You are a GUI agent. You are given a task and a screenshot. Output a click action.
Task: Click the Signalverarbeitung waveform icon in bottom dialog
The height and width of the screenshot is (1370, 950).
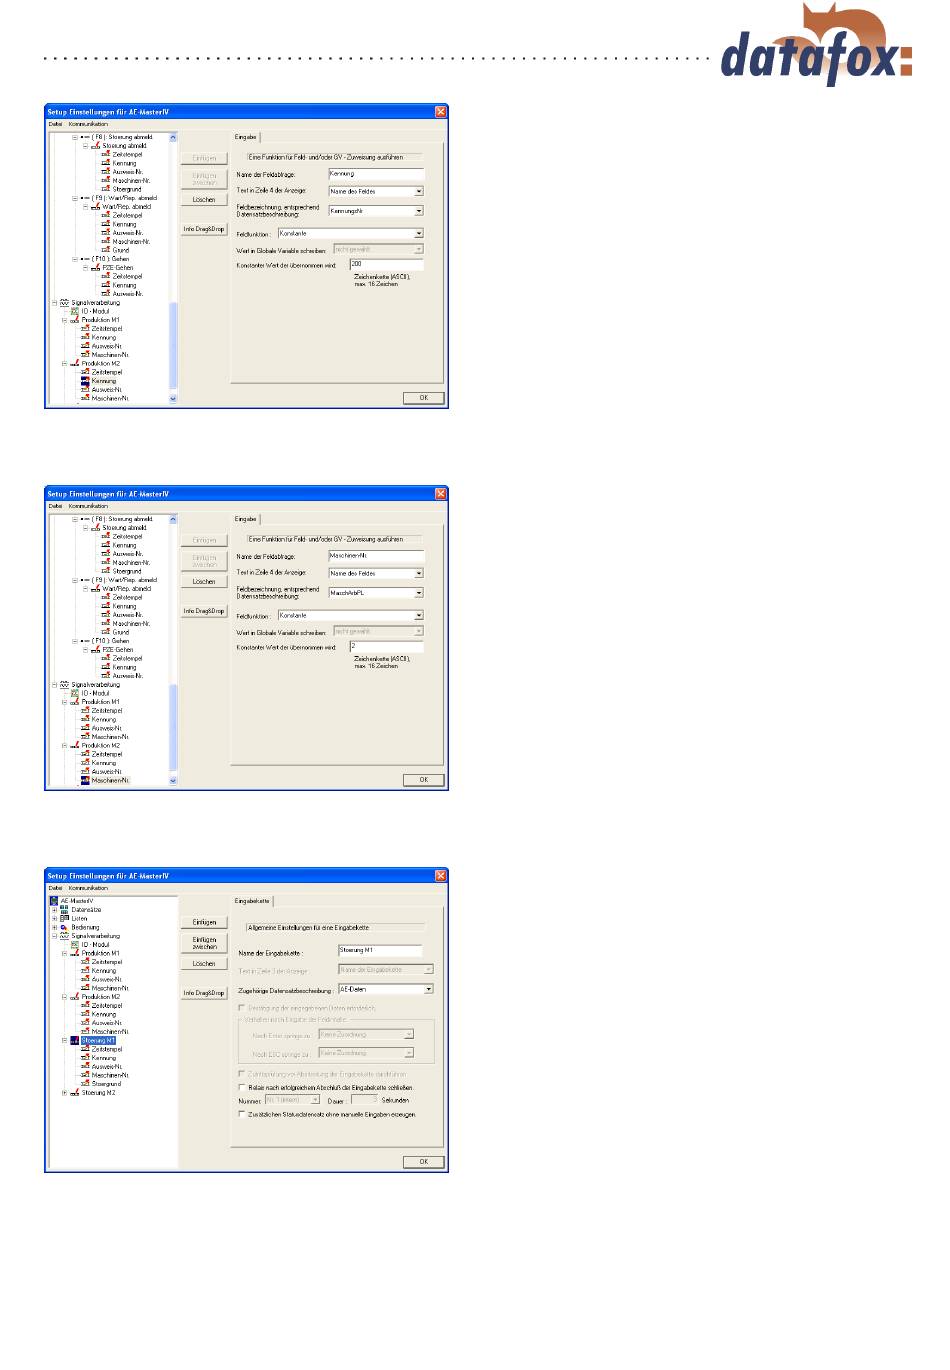click(64, 937)
